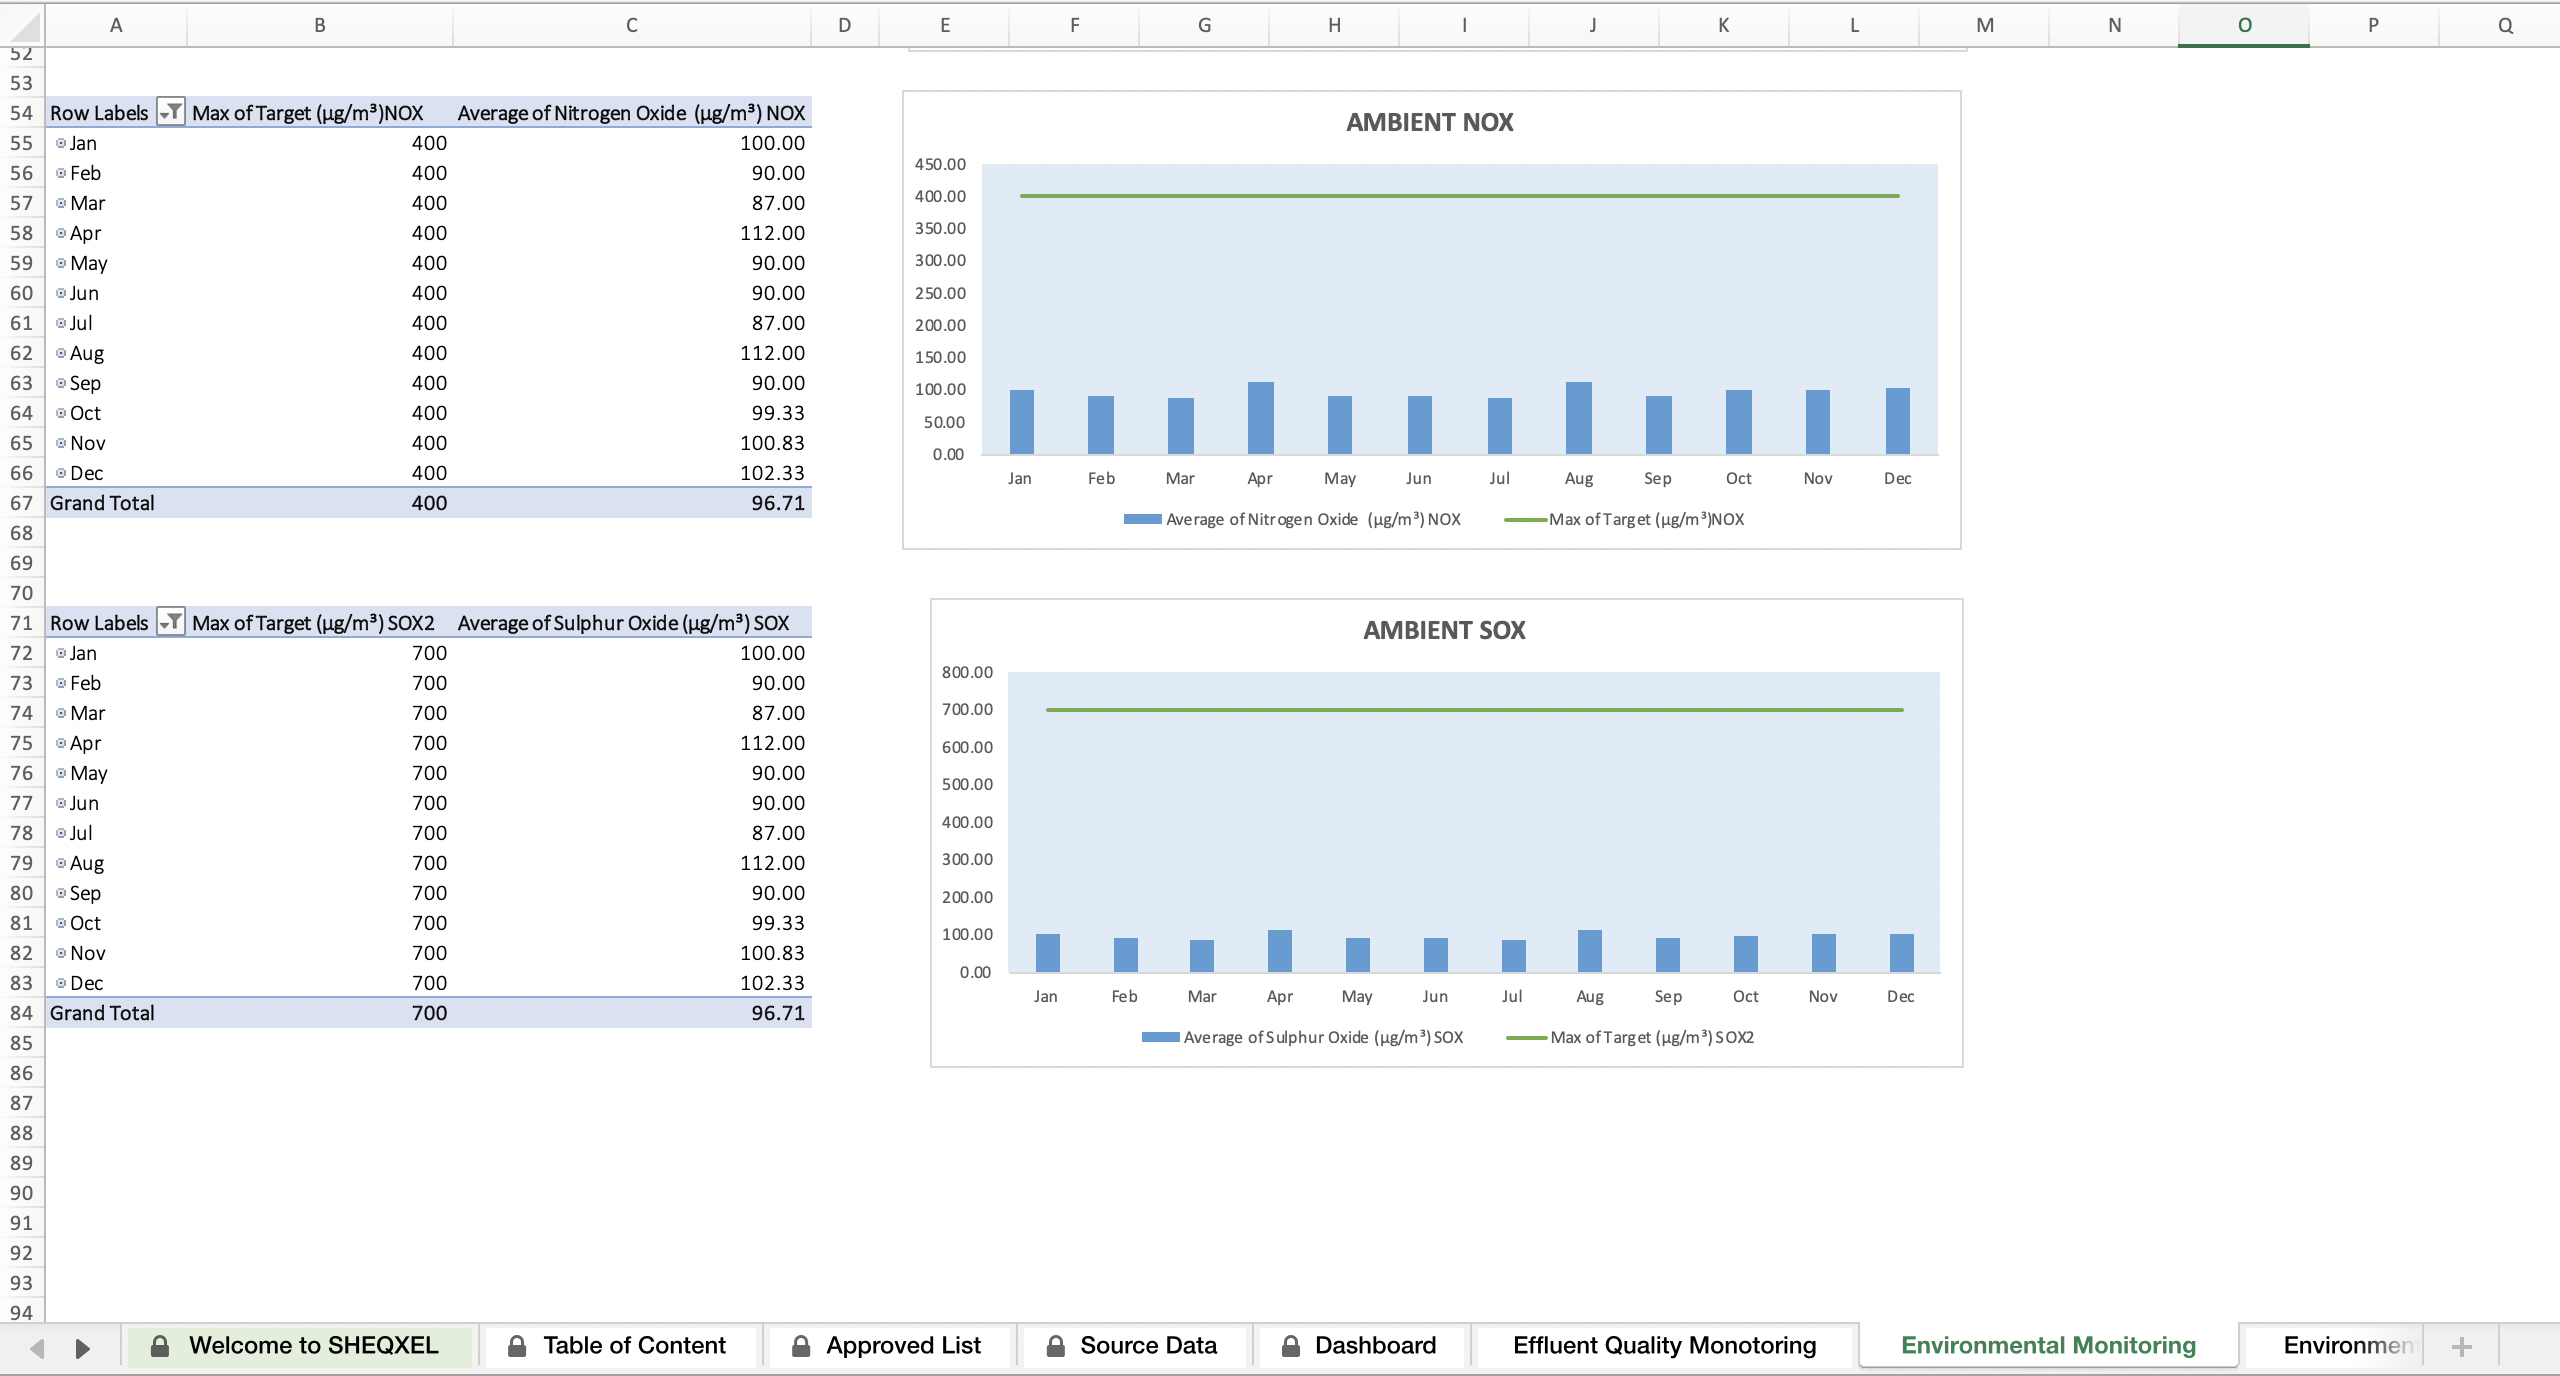Expand Dec row in NOX pivot table

coord(61,473)
